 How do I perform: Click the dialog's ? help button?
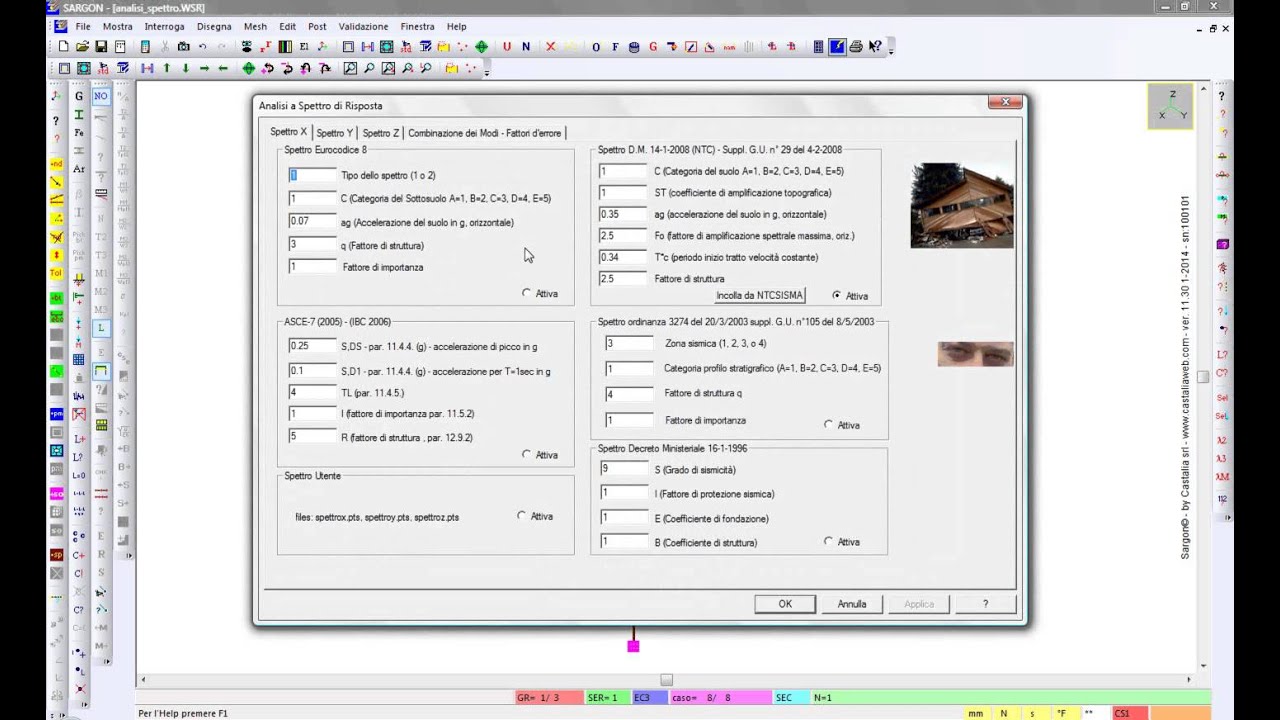click(985, 604)
